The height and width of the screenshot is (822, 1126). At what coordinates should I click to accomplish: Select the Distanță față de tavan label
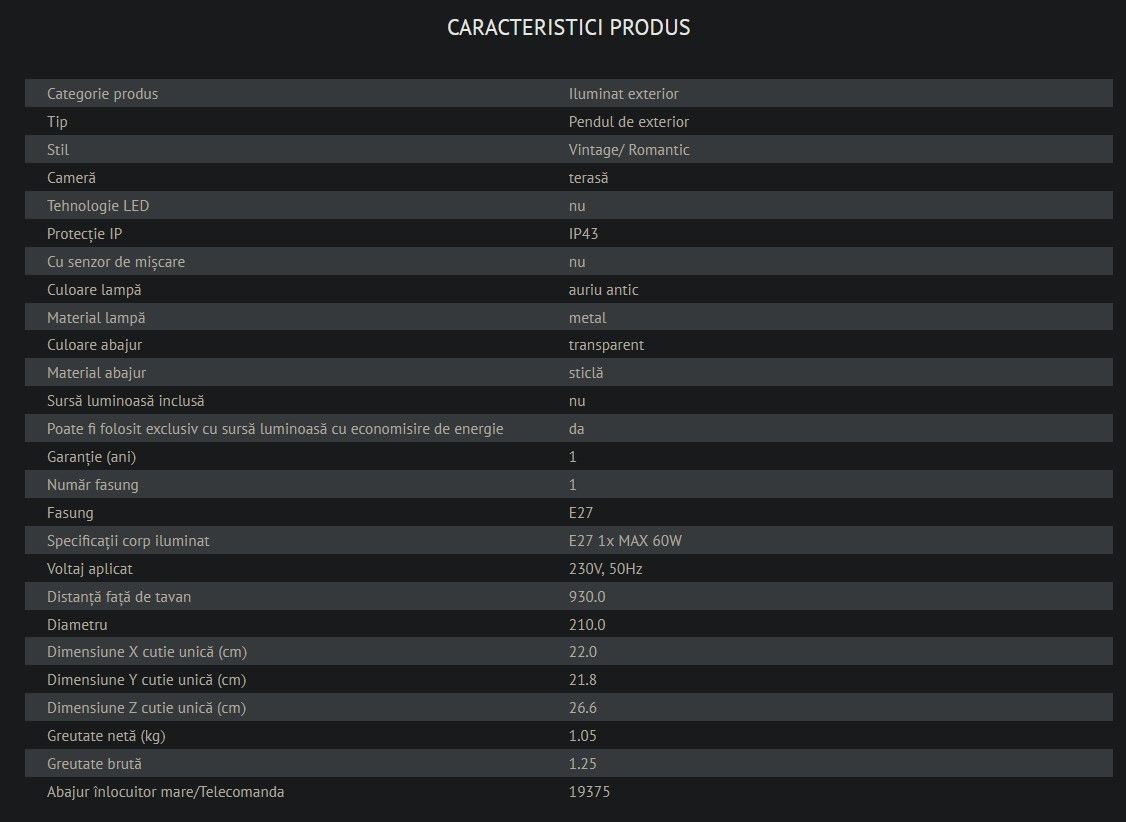(x=119, y=597)
